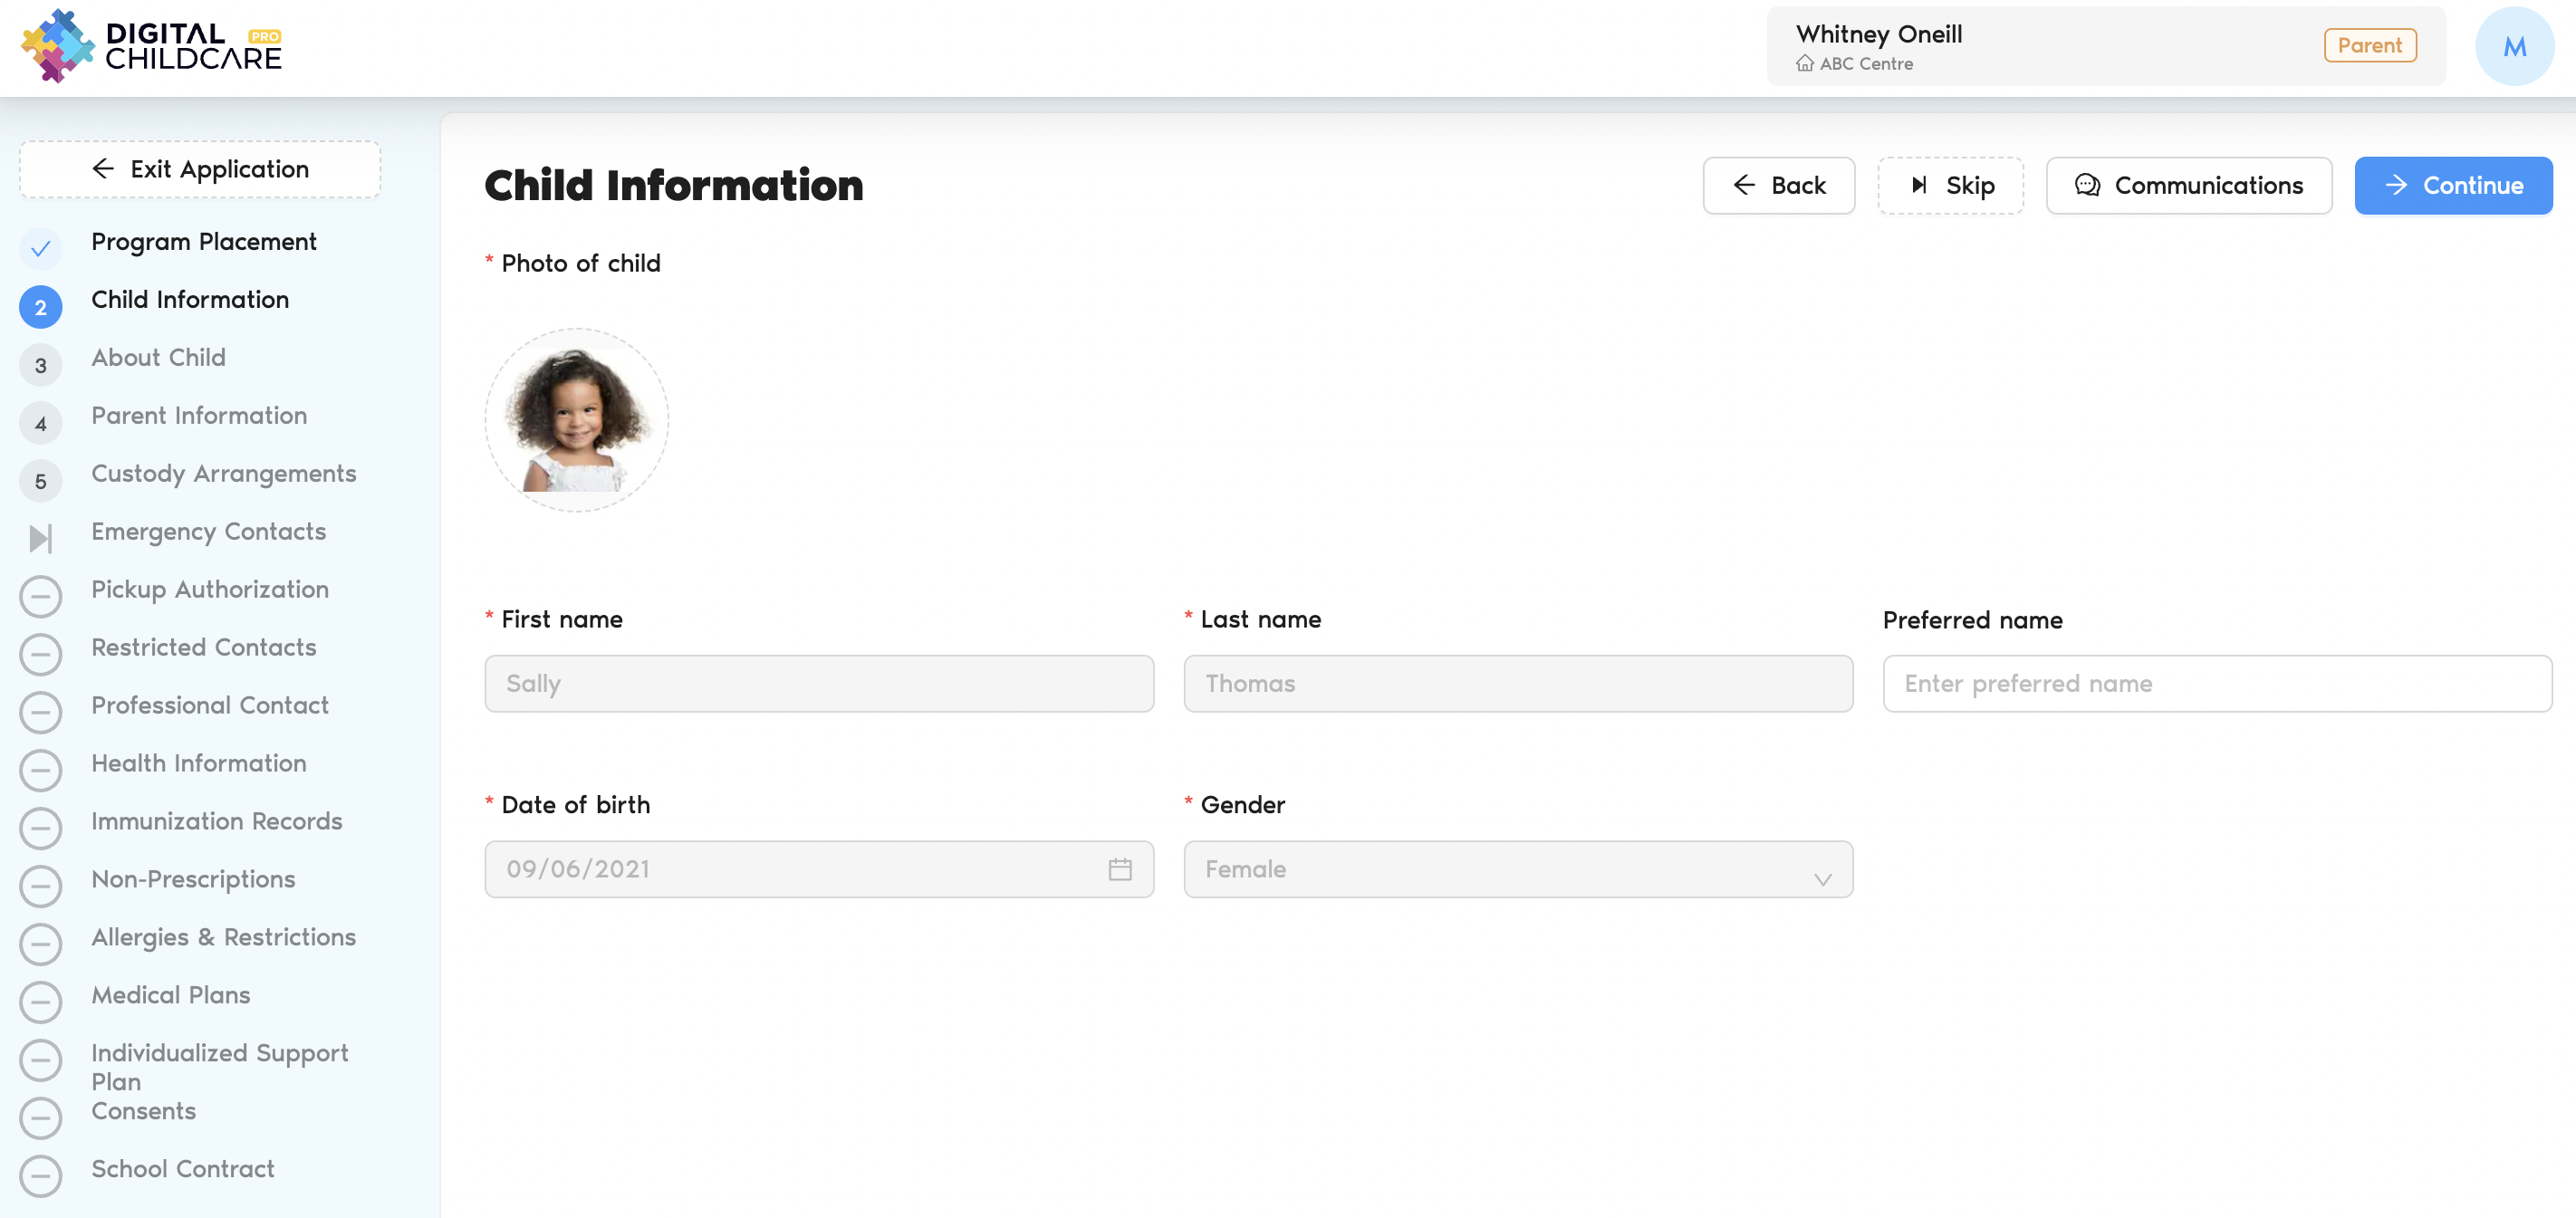This screenshot has height=1218, width=2576.
Task: Open the Date of birth picker field
Action: pyautogui.click(x=800, y=869)
